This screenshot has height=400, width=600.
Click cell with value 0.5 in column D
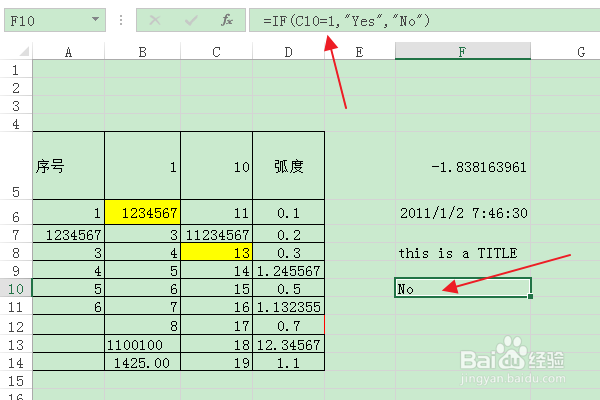pos(289,288)
